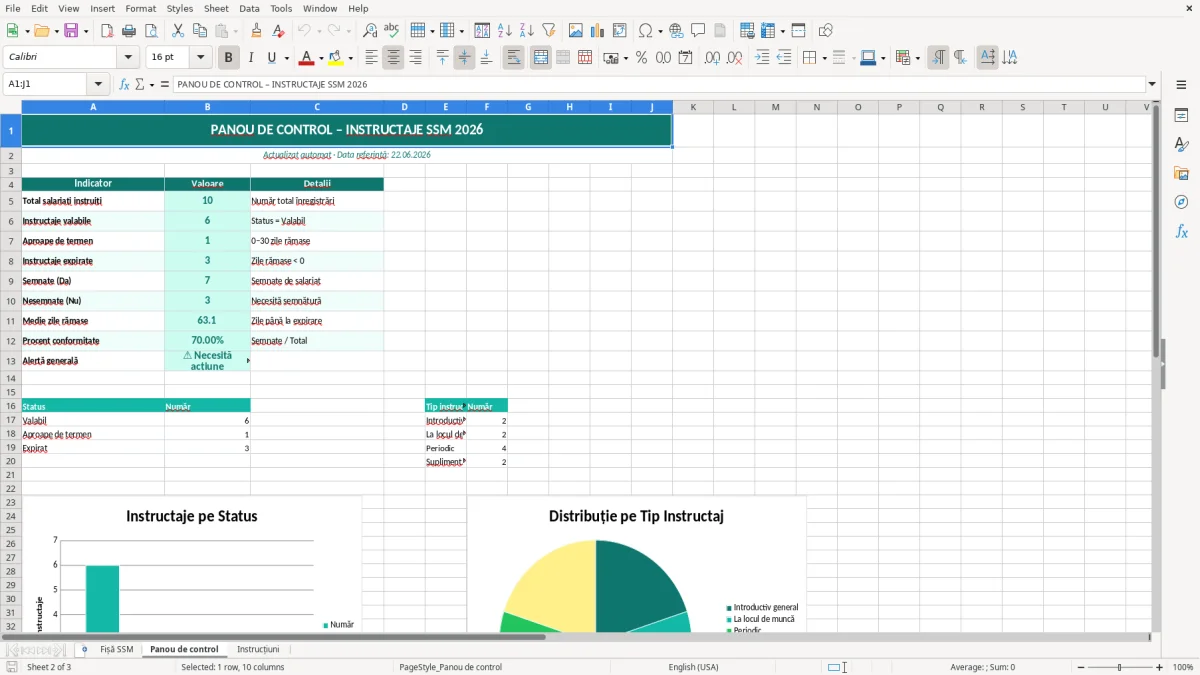This screenshot has width=1200, height=675.
Task: Insert Comment icon
Action: coord(699,31)
